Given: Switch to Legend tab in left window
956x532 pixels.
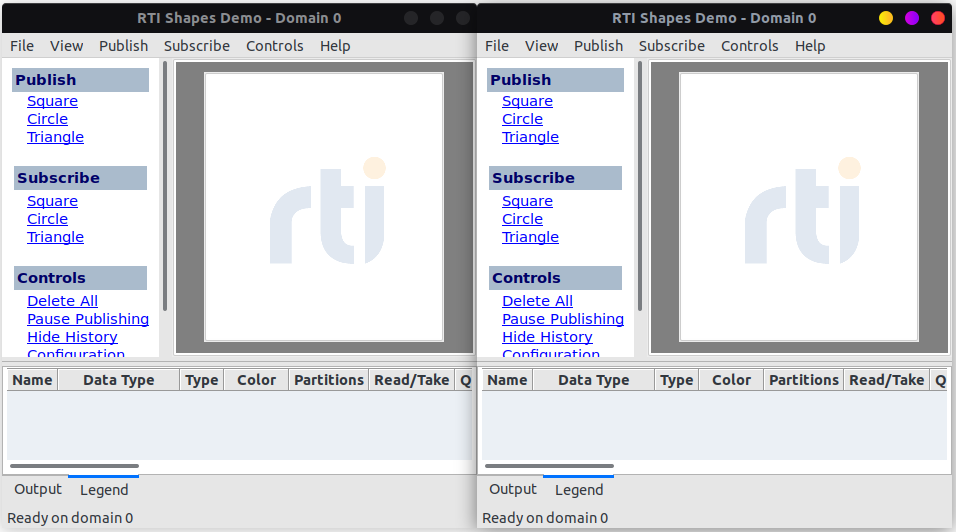Looking at the screenshot, I should [104, 489].
